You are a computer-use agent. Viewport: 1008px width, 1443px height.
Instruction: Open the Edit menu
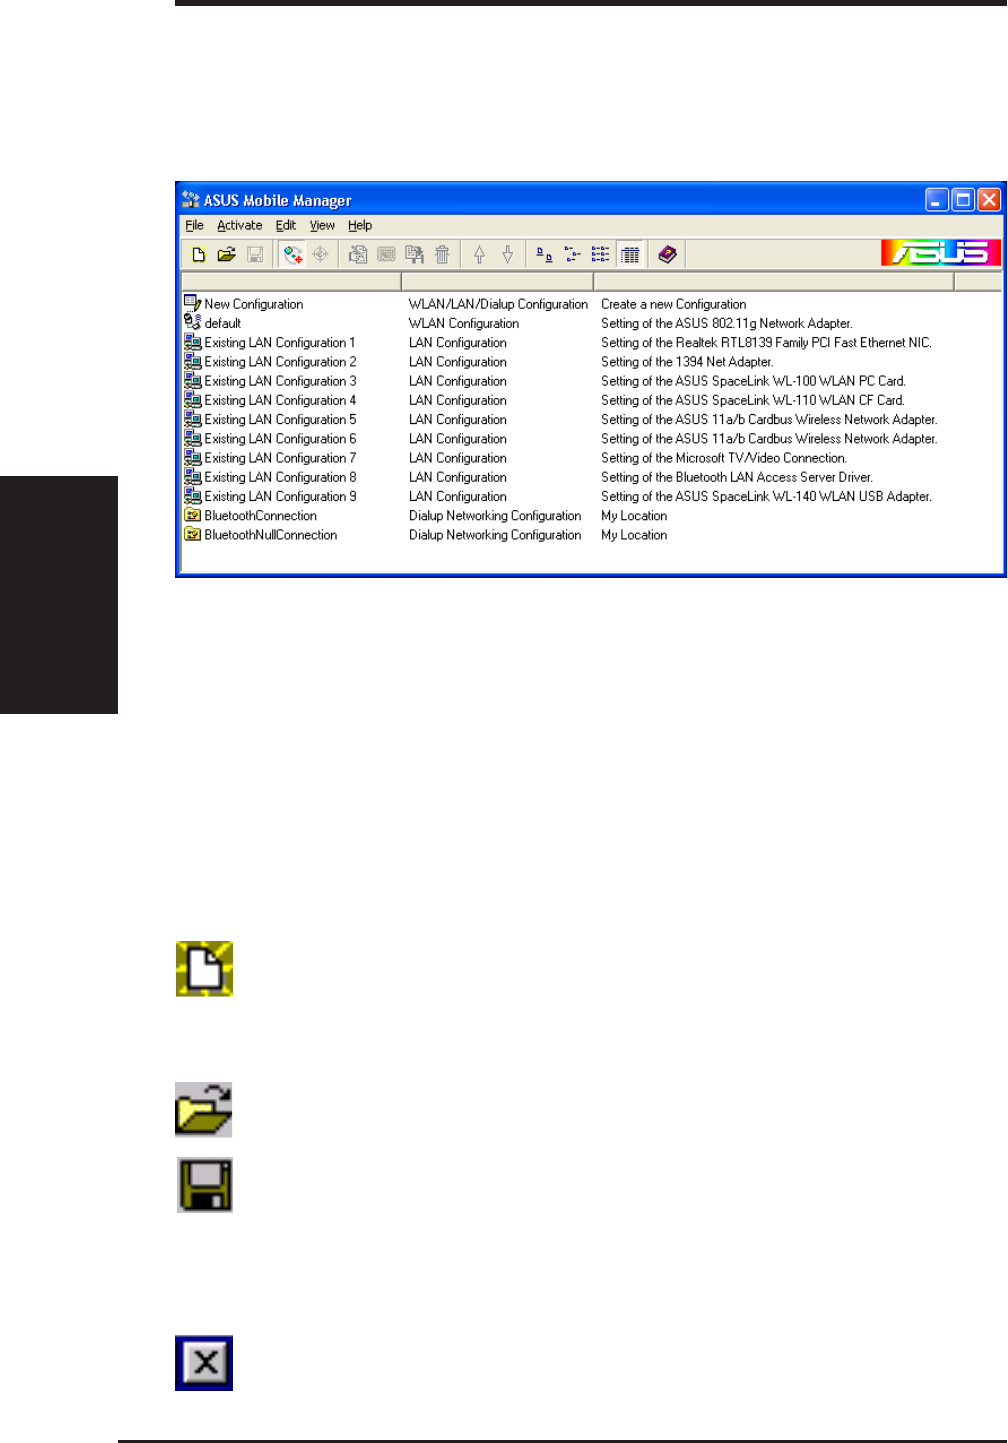[x=286, y=226]
